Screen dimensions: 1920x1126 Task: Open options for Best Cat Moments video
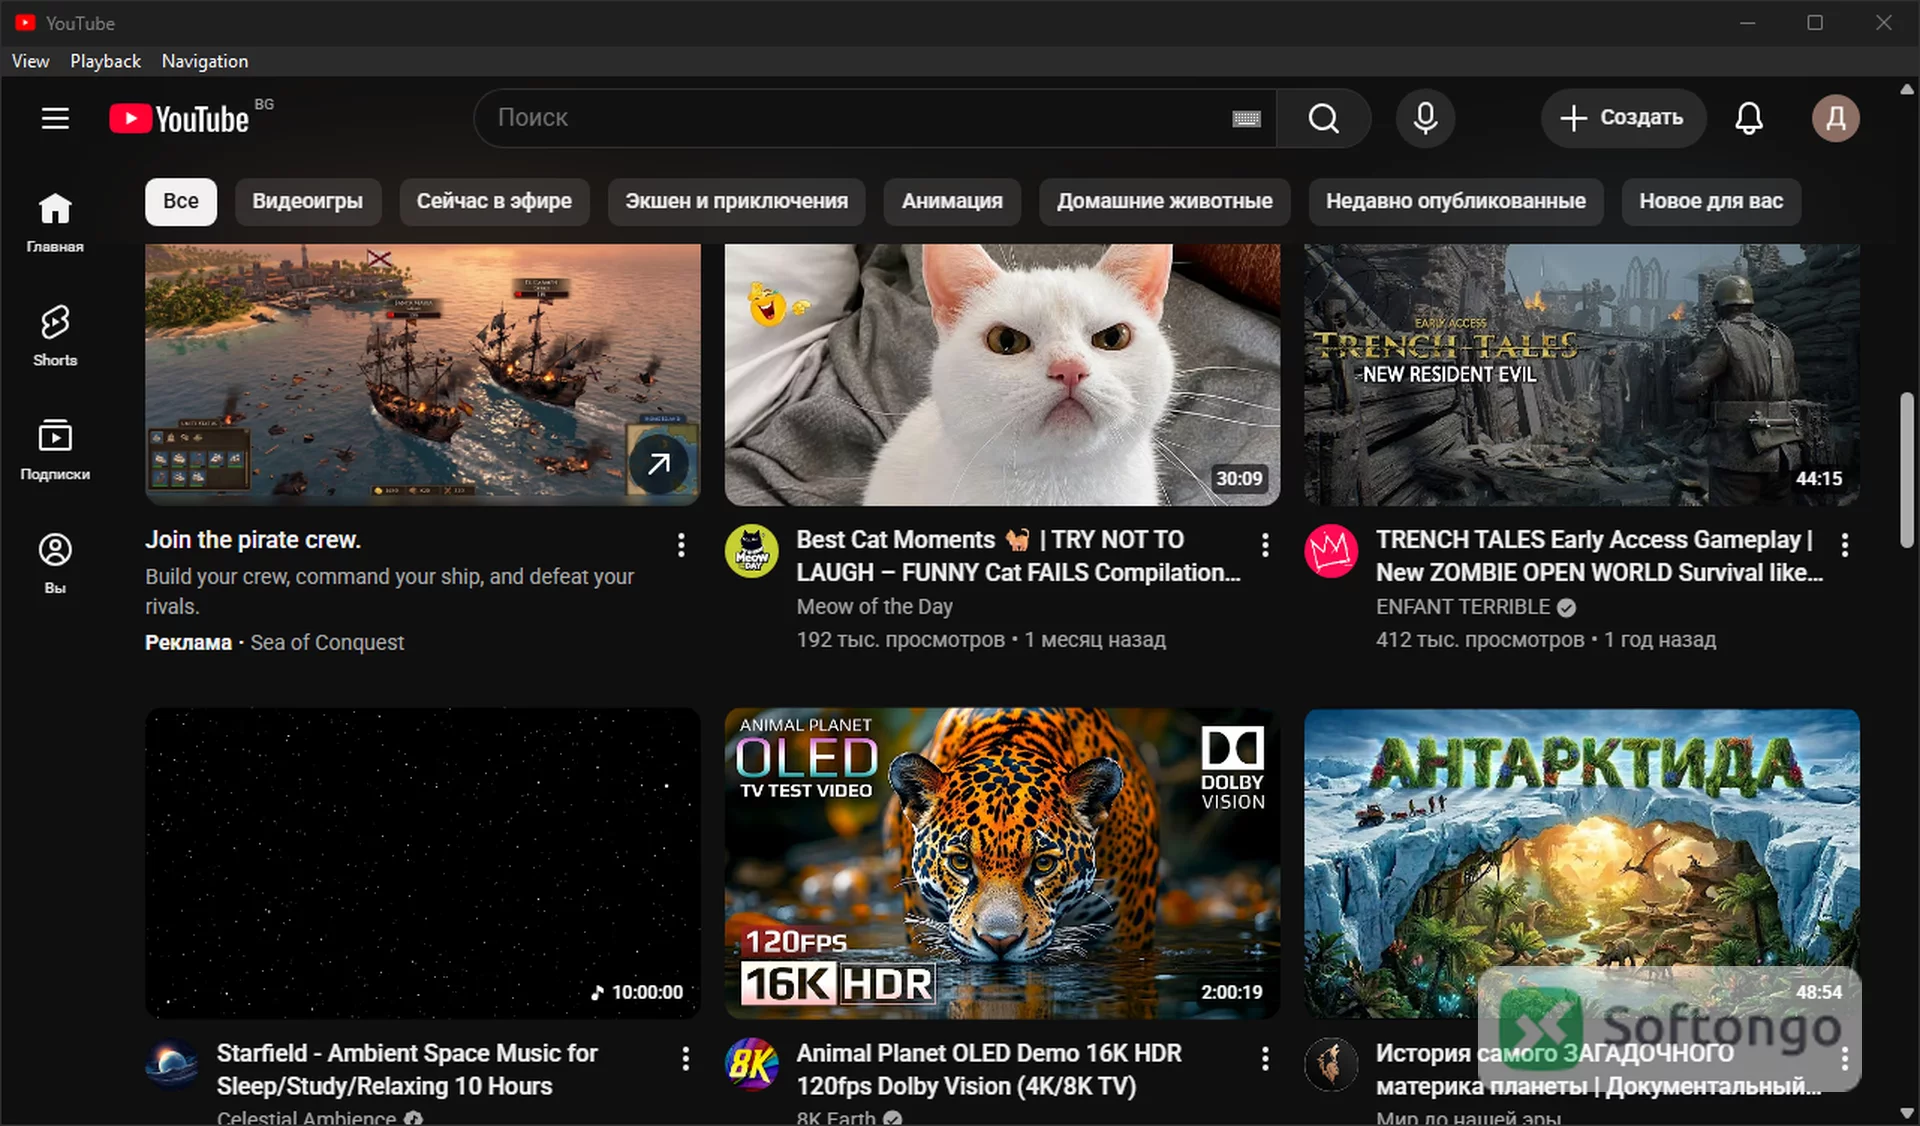pyautogui.click(x=1265, y=544)
